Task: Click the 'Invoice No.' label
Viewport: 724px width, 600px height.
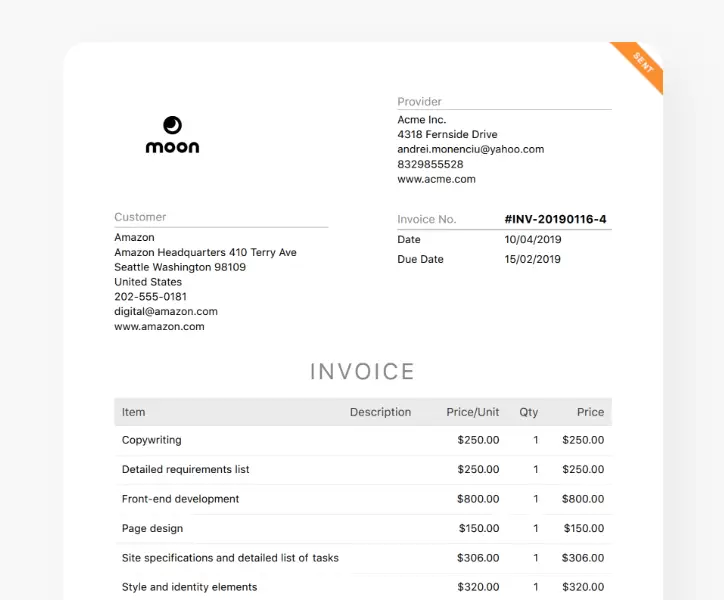Action: click(427, 219)
